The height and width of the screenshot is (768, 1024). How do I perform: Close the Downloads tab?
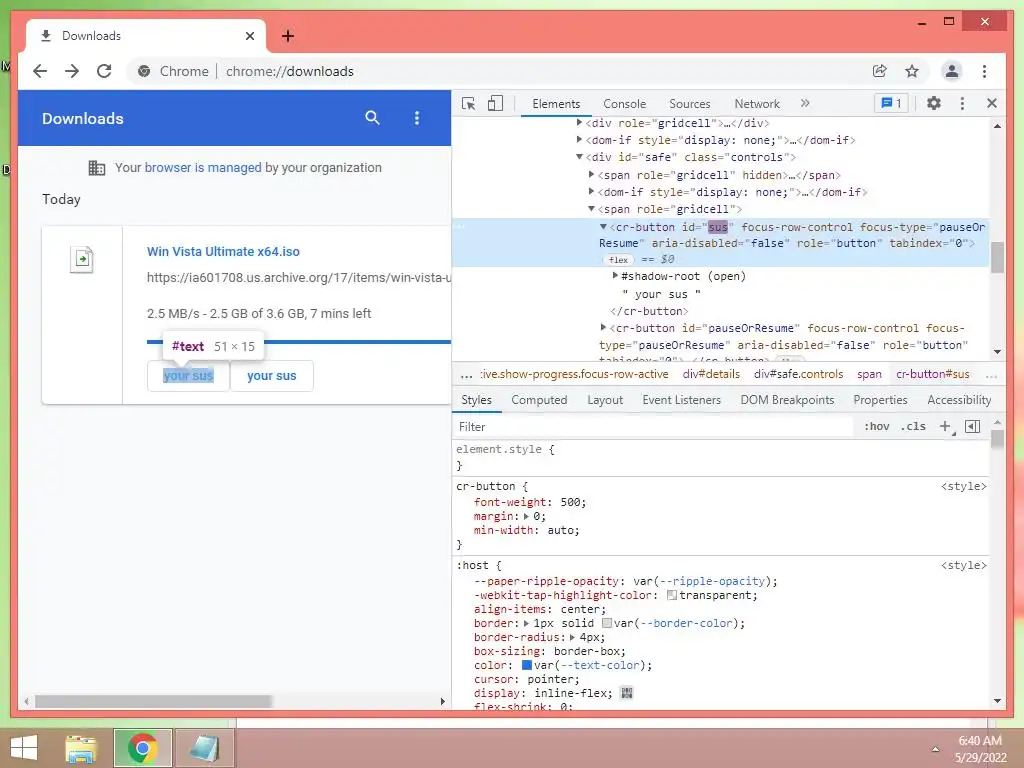pyautogui.click(x=249, y=36)
